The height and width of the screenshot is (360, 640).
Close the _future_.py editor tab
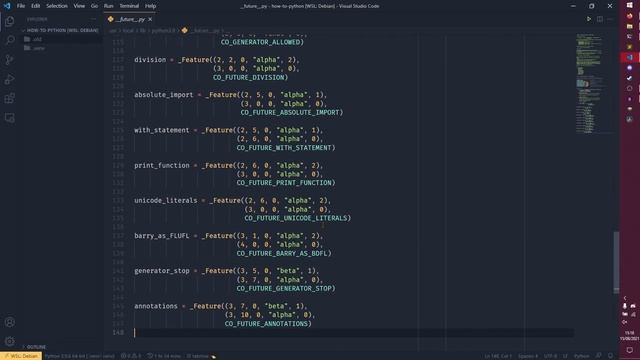pos(150,19)
